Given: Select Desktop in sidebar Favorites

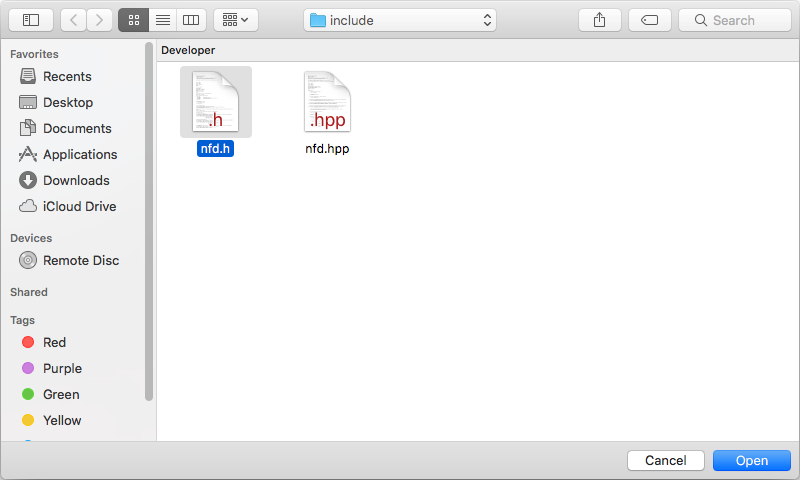Looking at the screenshot, I should click(x=67, y=102).
